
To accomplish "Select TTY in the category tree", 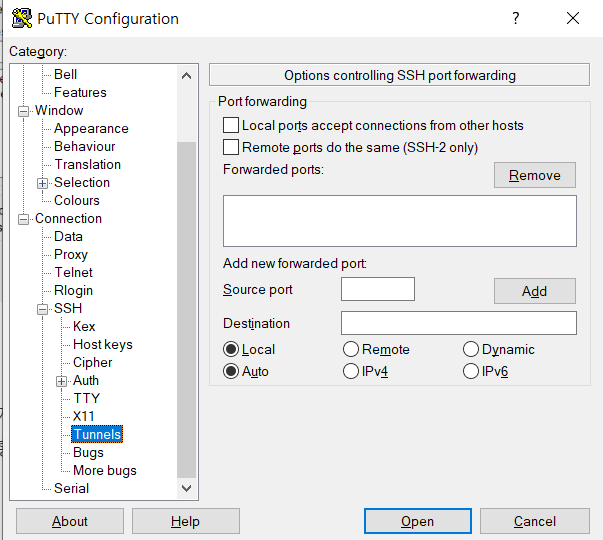I will point(87,398).
